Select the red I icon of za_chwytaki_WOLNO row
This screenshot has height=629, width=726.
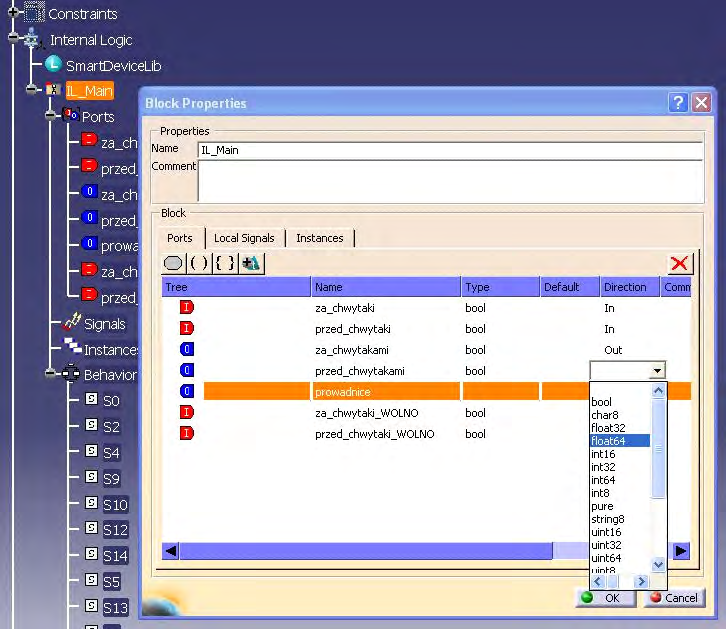pyautogui.click(x=187, y=412)
